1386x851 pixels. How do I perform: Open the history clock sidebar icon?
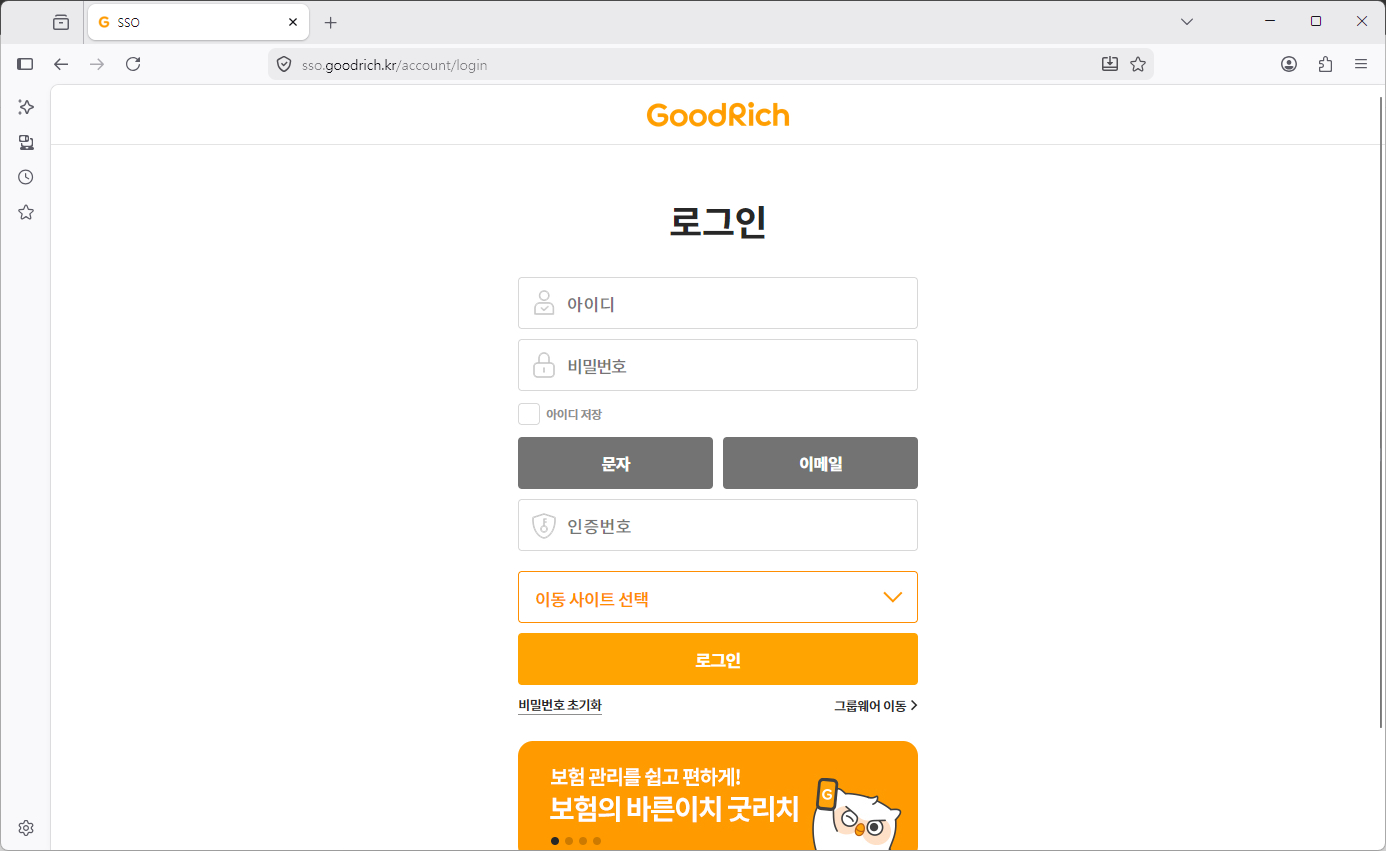pos(26,177)
